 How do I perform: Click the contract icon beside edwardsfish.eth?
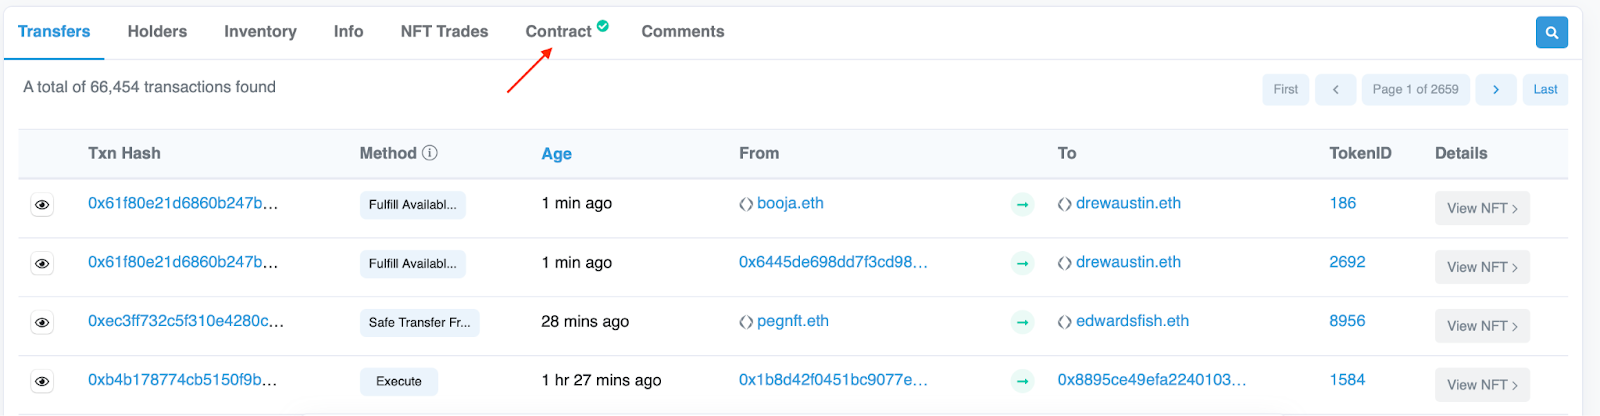(x=1064, y=322)
